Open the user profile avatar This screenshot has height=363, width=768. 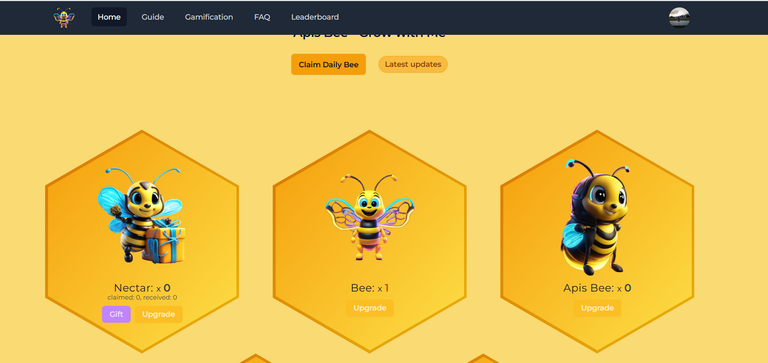pos(679,17)
